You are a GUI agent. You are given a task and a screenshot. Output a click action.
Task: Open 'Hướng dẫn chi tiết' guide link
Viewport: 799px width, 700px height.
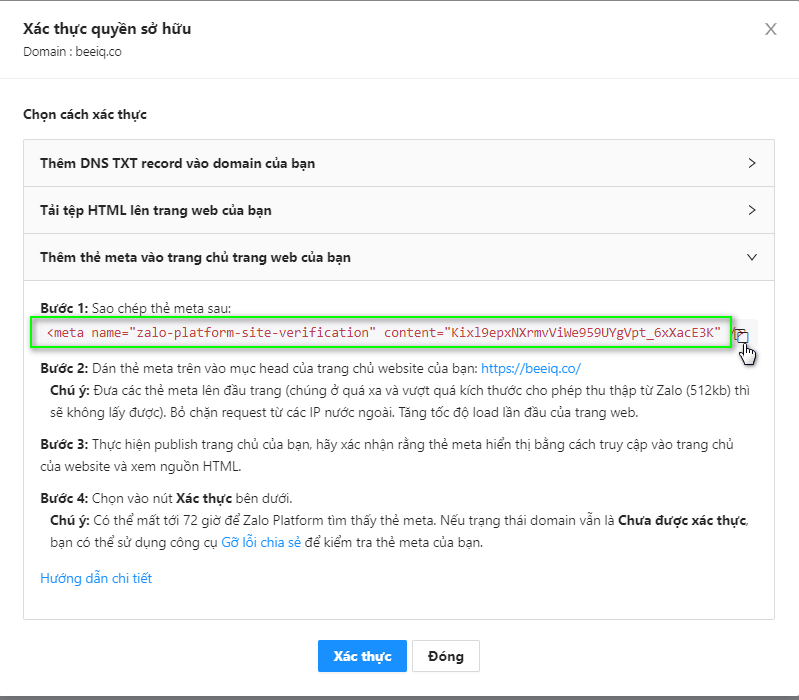click(x=96, y=578)
